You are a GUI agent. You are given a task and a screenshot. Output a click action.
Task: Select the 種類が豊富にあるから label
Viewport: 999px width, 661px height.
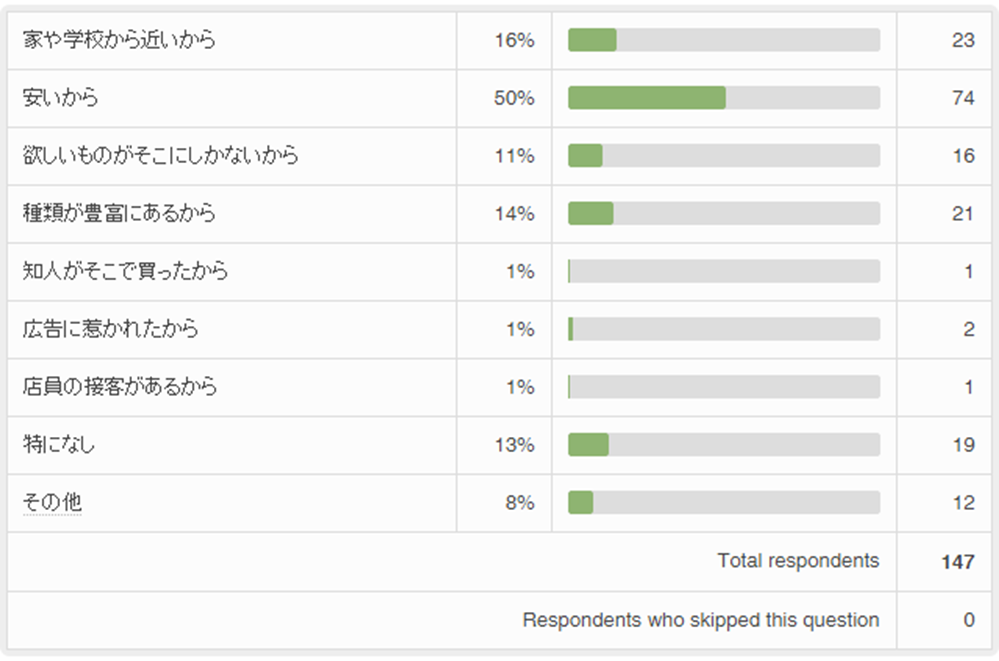(x=119, y=213)
